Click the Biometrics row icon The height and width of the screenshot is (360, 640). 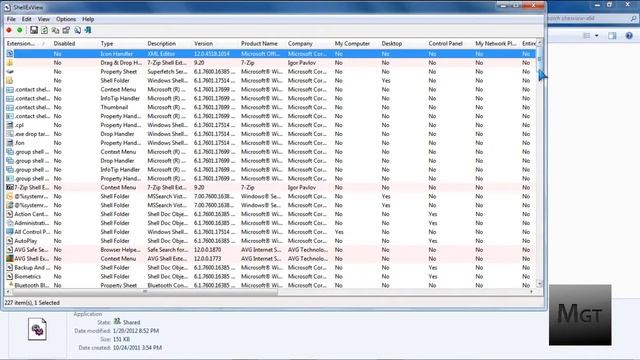[10, 276]
